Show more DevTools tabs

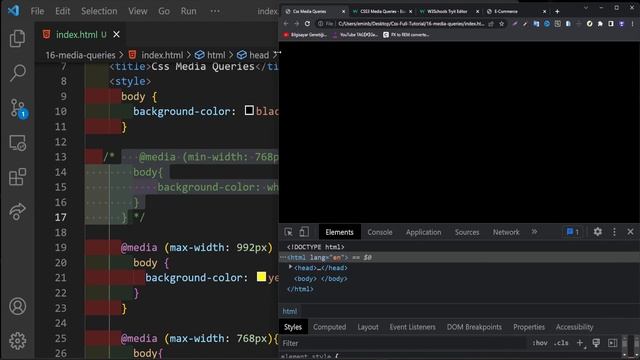click(x=534, y=232)
